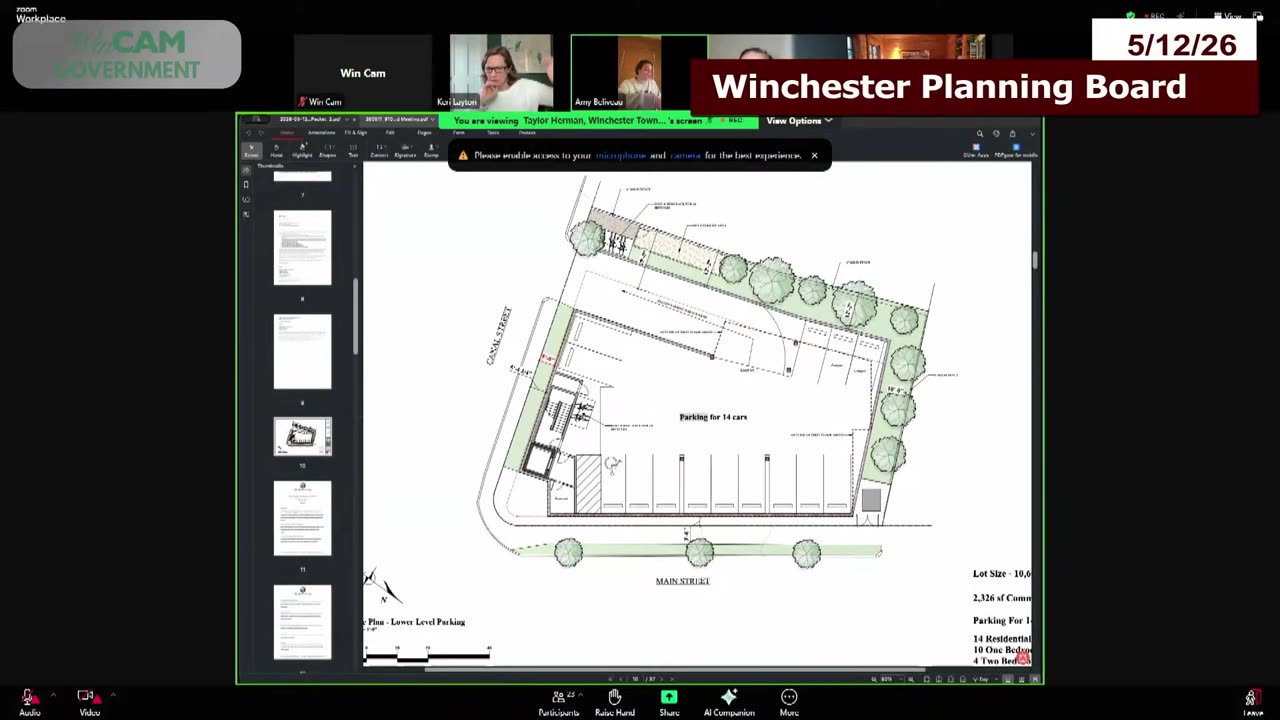1280x720 pixels.
Task: Open the Home tab in PDF viewer
Action: click(x=287, y=133)
